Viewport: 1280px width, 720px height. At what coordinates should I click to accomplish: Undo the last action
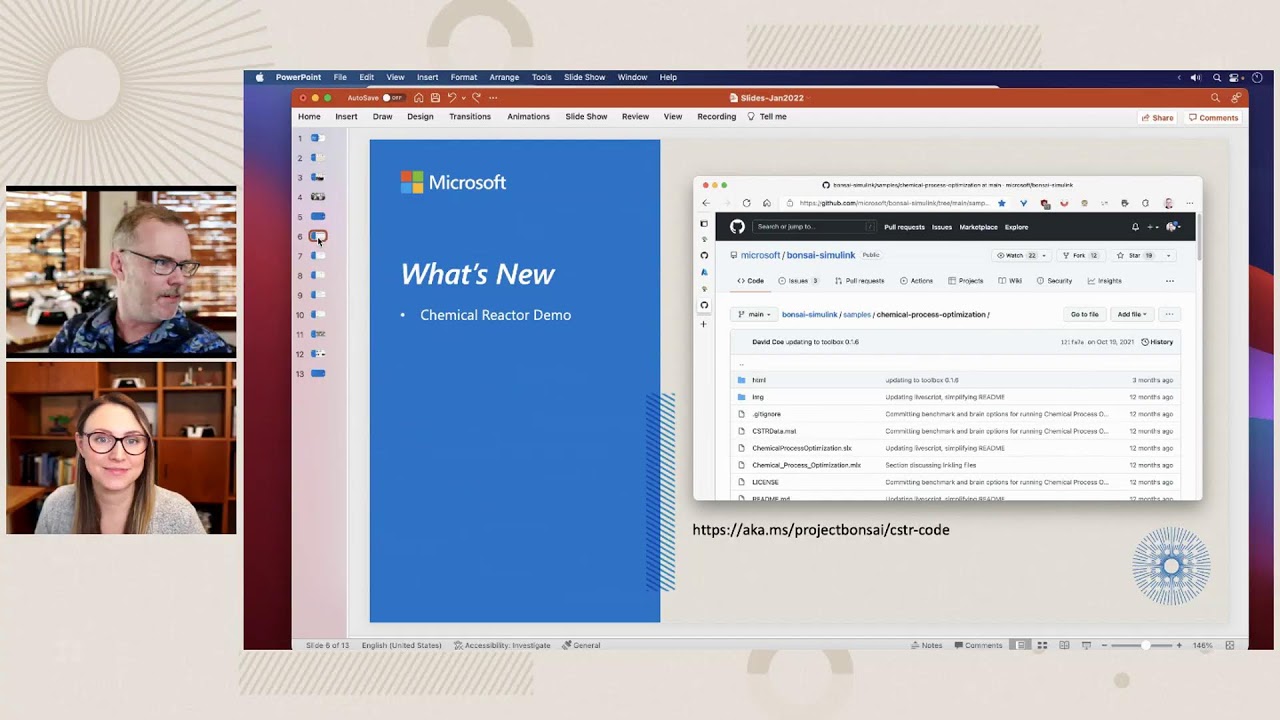tap(451, 98)
